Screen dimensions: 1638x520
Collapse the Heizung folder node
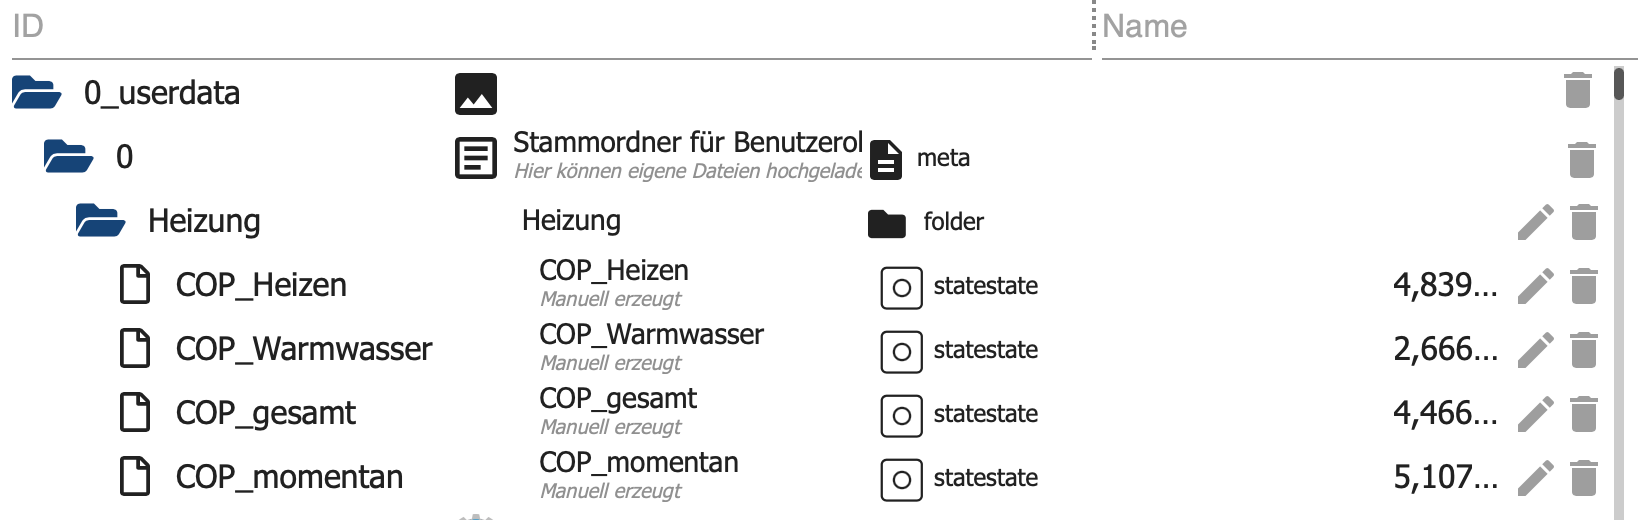pyautogui.click(x=101, y=221)
